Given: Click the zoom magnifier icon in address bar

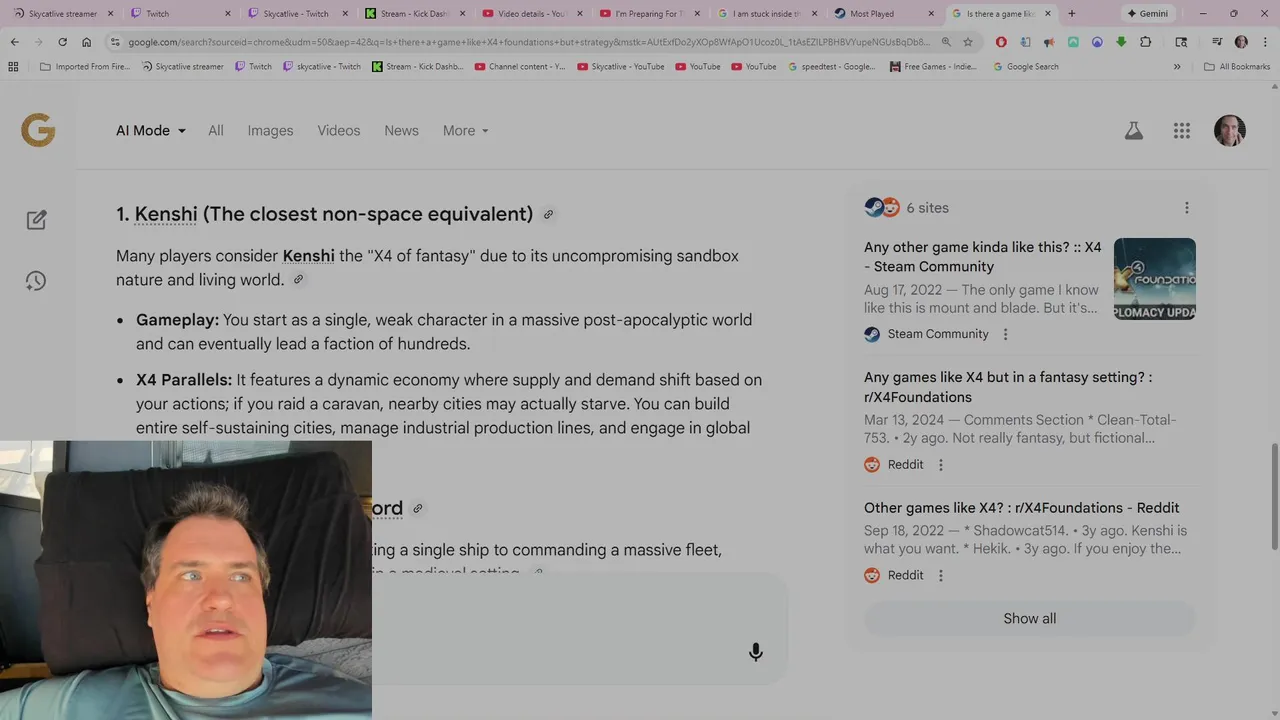Looking at the screenshot, I should 946,42.
